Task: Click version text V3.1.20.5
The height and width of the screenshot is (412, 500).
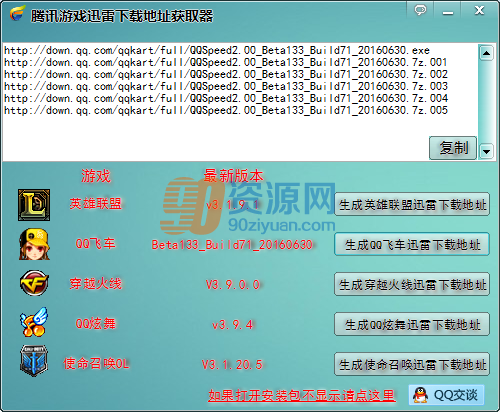Action: point(232,365)
